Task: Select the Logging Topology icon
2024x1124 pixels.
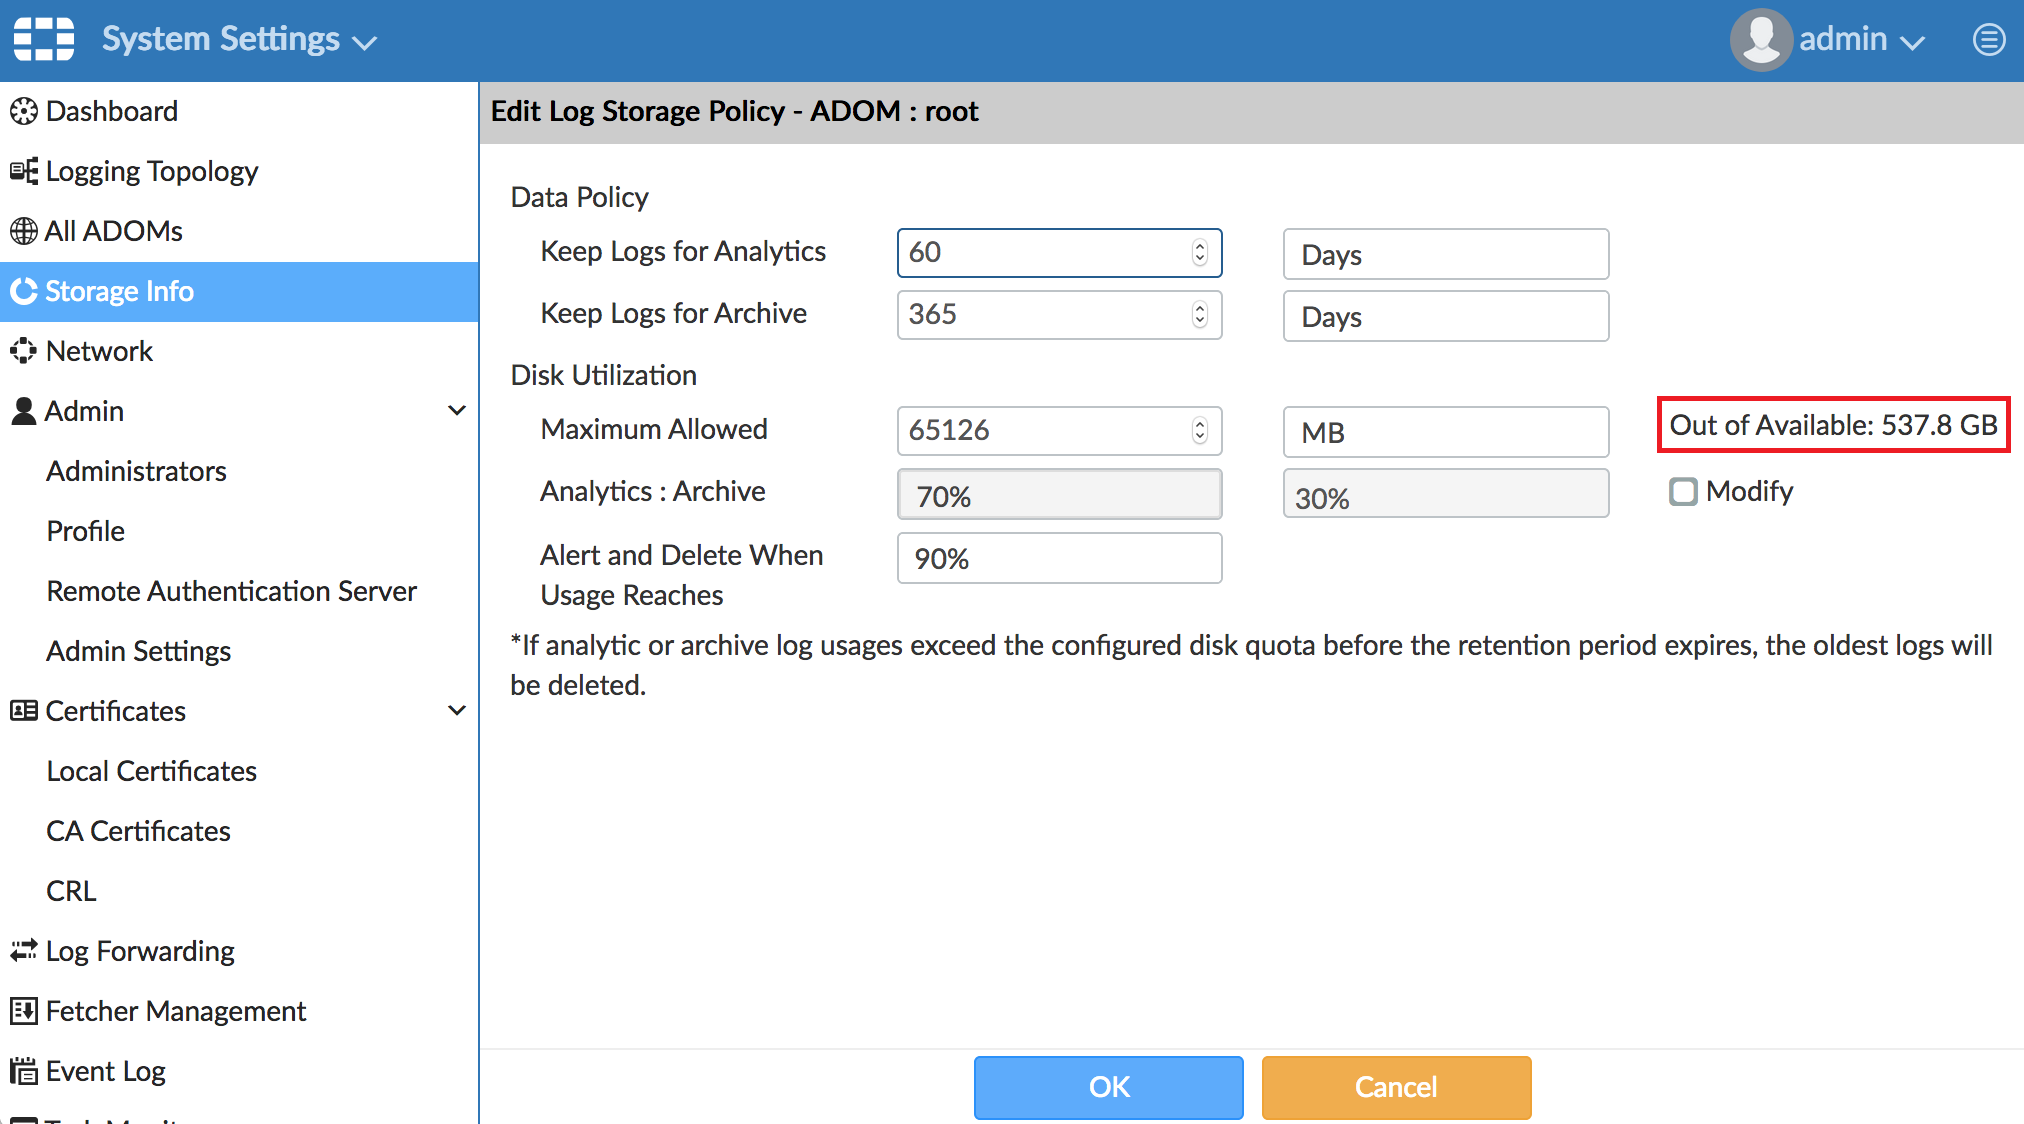Action: (x=22, y=170)
